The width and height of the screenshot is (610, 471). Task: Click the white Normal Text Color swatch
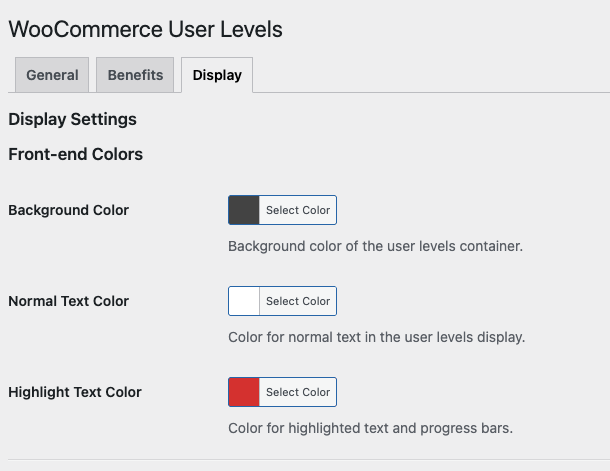coord(244,301)
